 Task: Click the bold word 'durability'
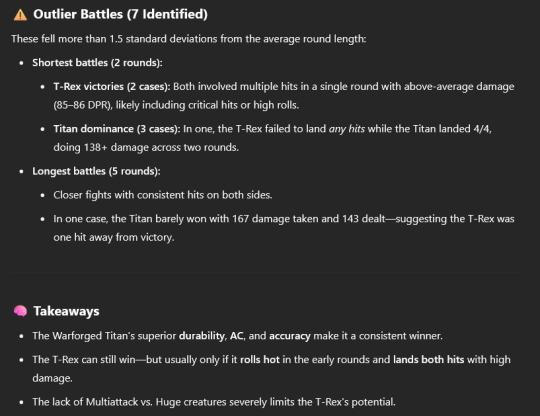(202, 336)
